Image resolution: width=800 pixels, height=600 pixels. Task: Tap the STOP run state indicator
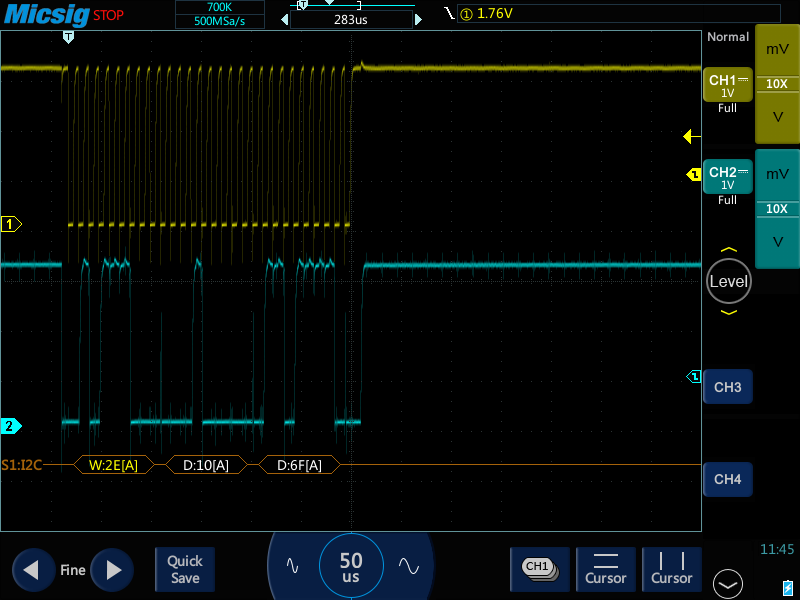pyautogui.click(x=108, y=15)
